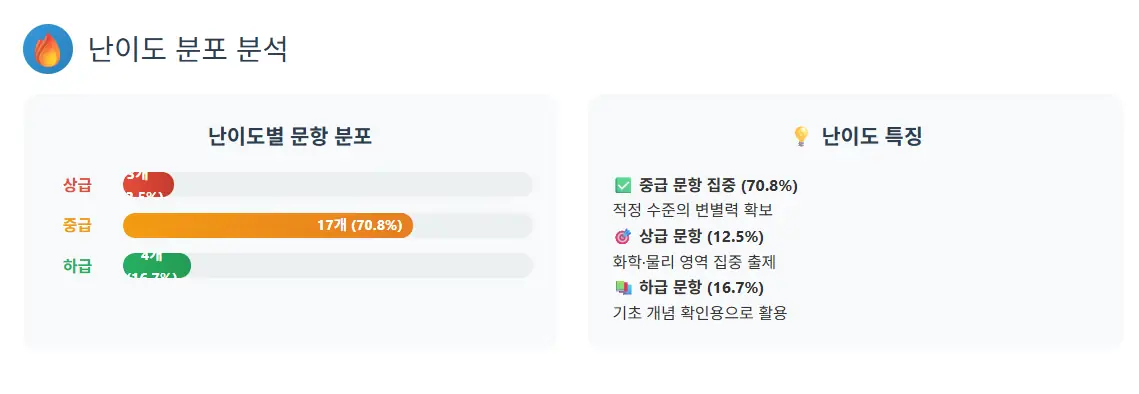Click the 중급 label in orange
The image size is (1139, 394).
click(x=78, y=225)
